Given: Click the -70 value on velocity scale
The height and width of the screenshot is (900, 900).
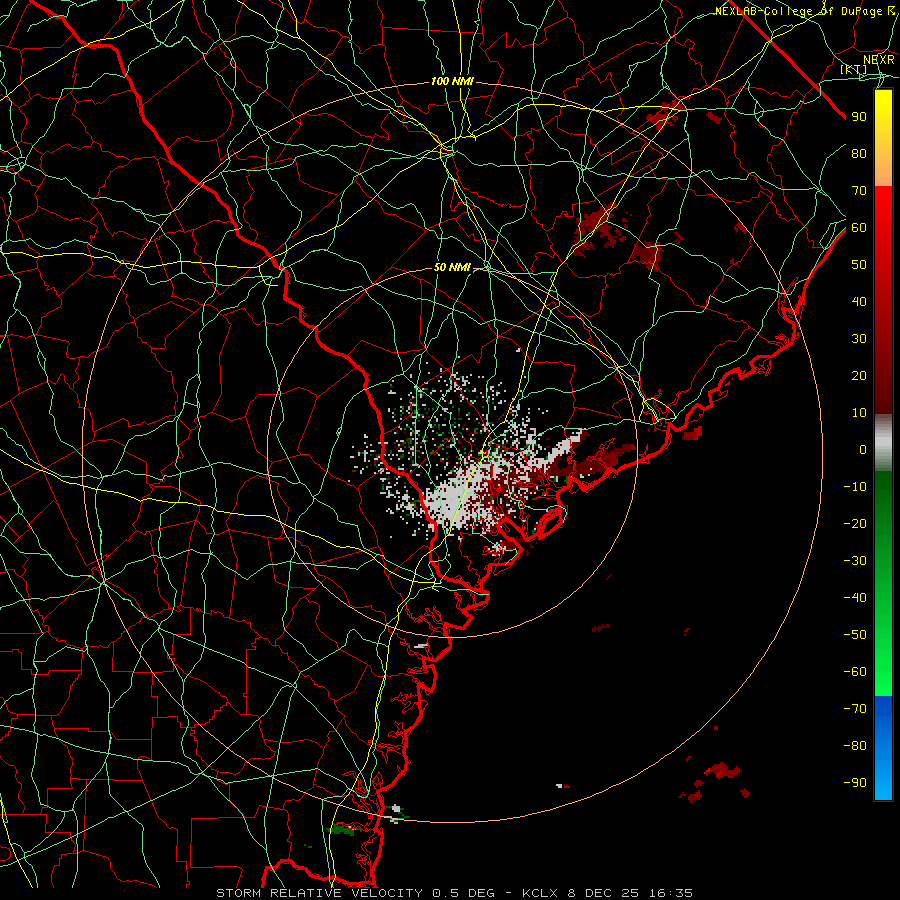Looking at the screenshot, I should coord(855,708).
